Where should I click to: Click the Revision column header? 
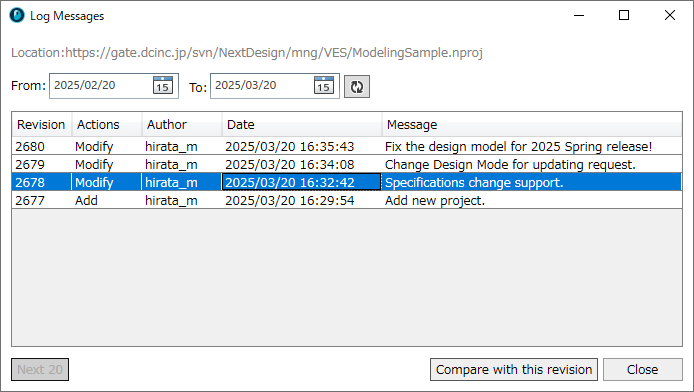[x=41, y=125]
